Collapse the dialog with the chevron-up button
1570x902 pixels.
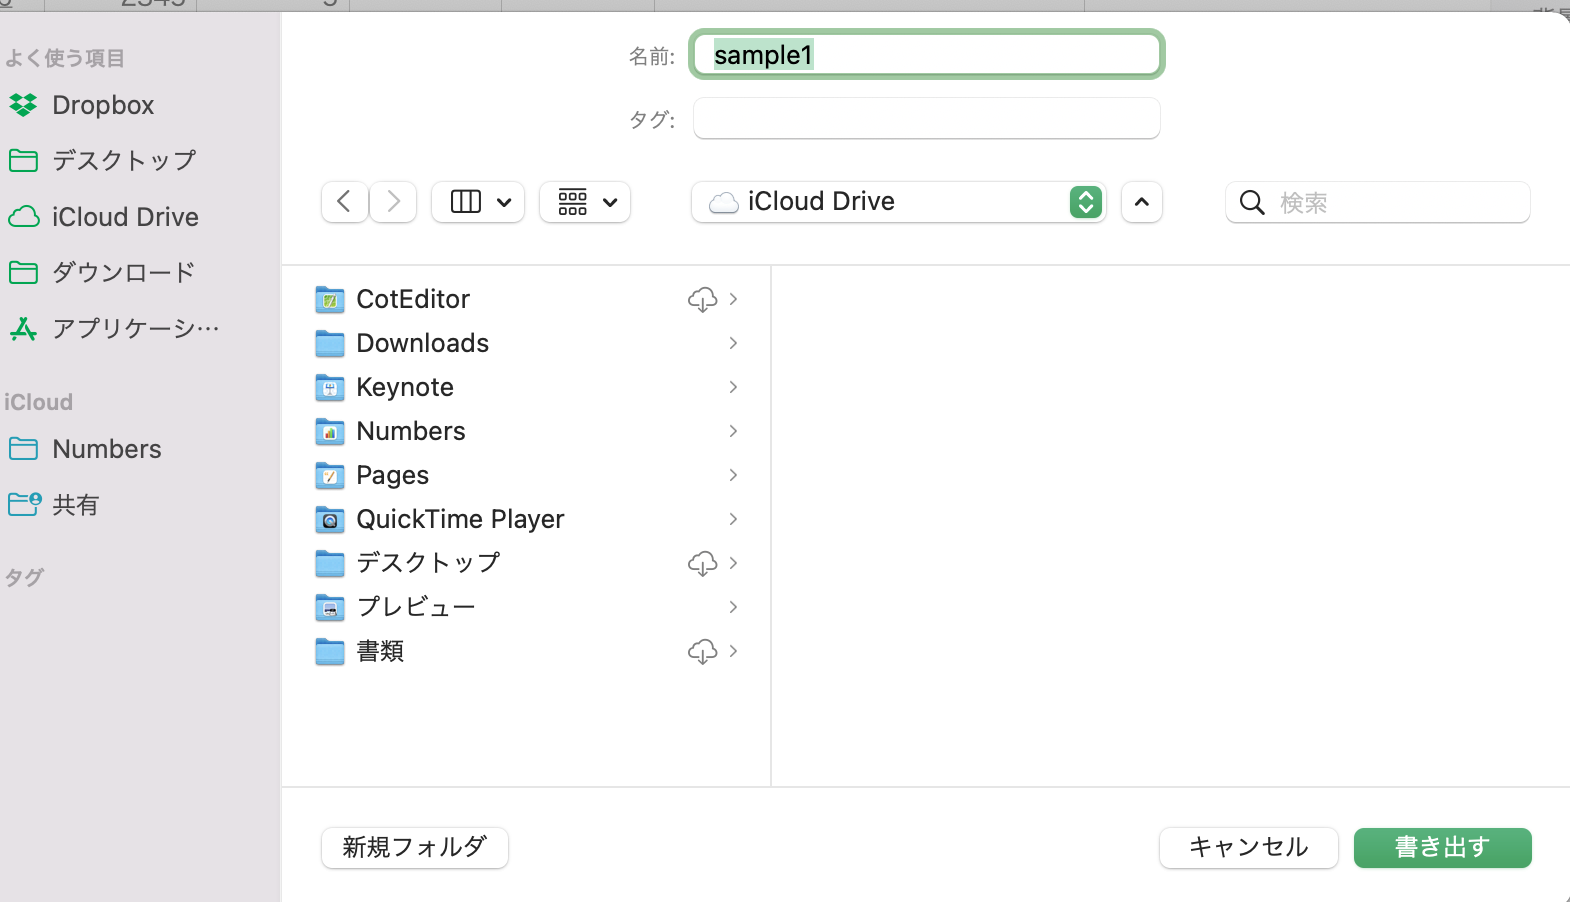tap(1141, 202)
